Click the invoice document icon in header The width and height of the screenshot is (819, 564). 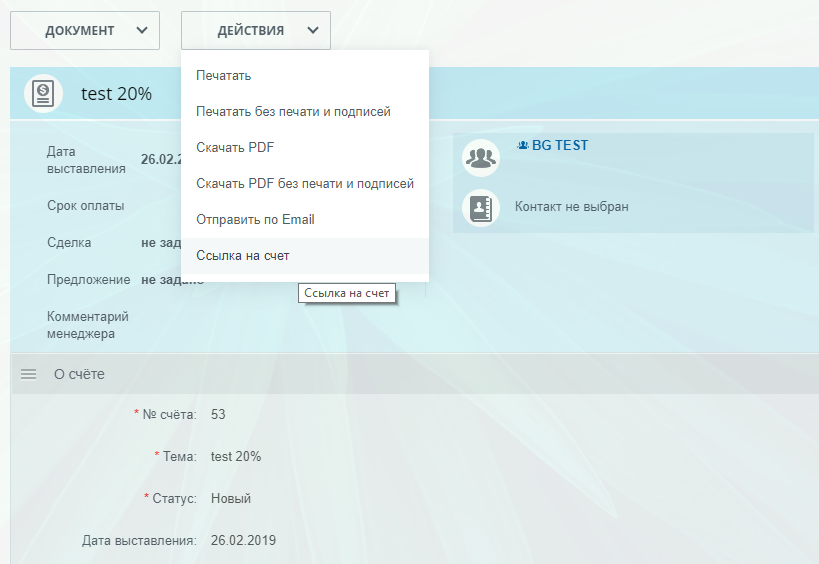click(43, 94)
